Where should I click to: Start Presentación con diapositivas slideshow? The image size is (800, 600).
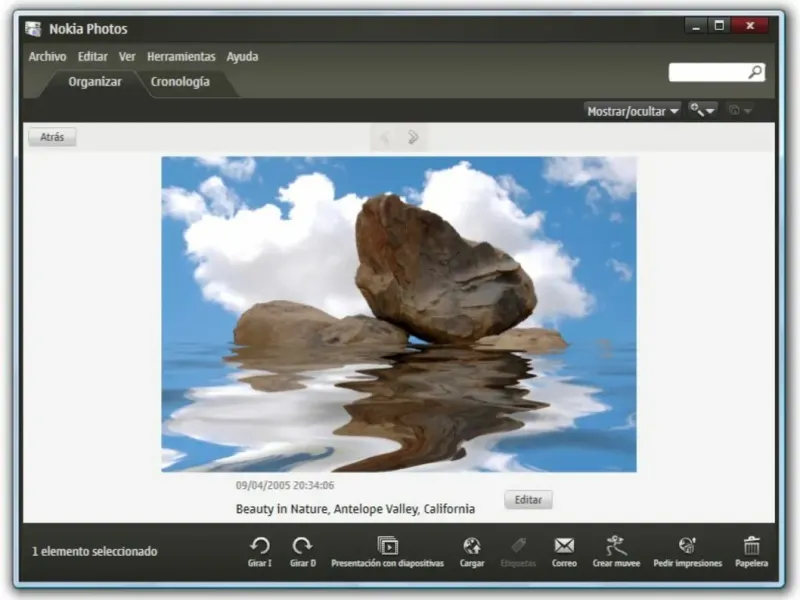387,552
